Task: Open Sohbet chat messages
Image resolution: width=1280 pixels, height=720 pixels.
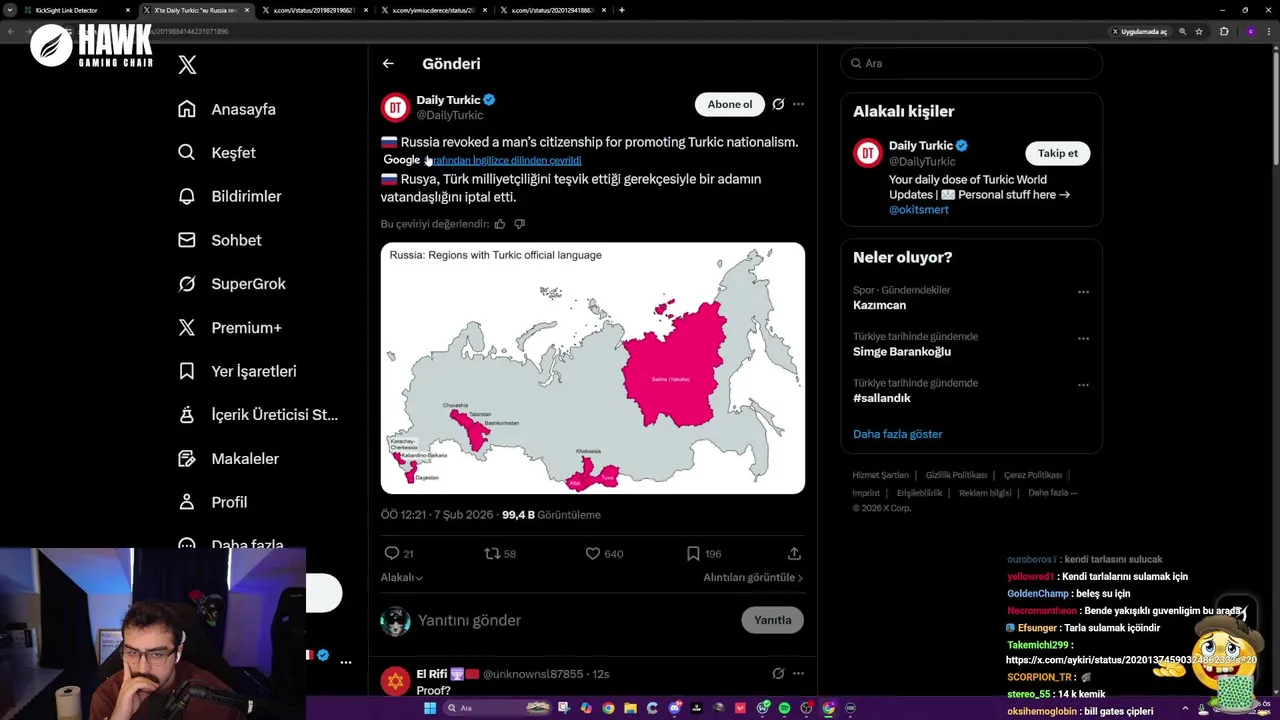Action: click(219, 240)
